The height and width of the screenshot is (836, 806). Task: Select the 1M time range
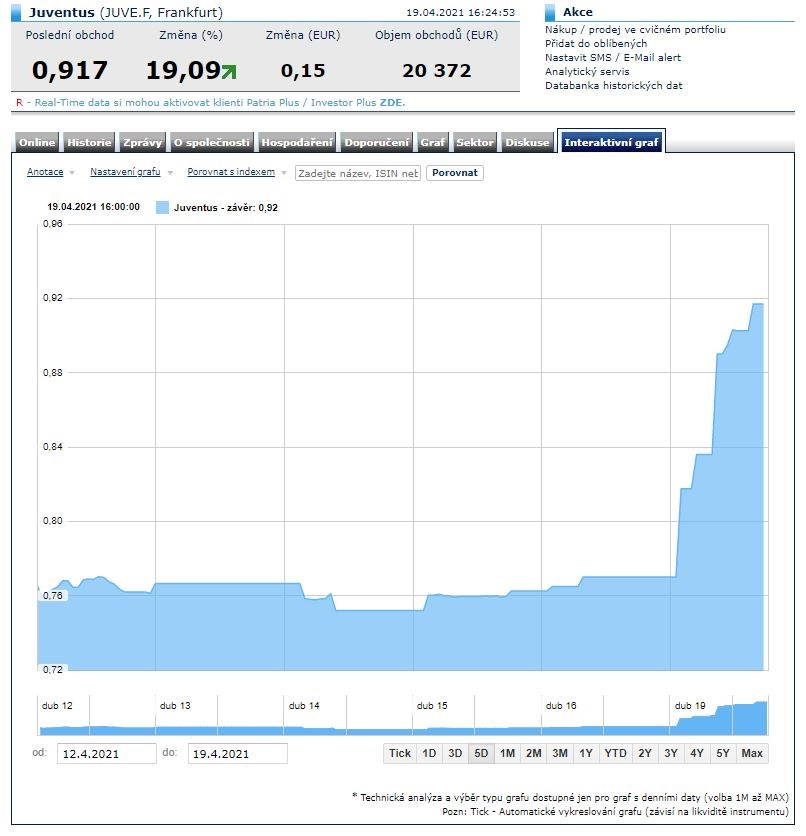507,753
